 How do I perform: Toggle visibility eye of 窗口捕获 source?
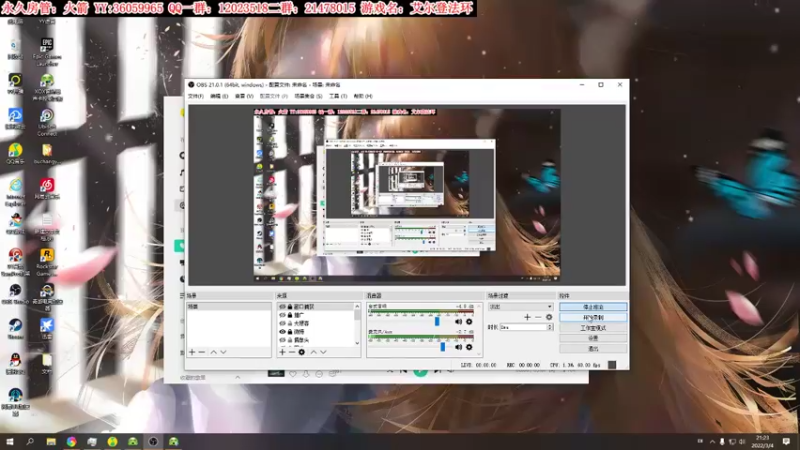click(x=282, y=307)
